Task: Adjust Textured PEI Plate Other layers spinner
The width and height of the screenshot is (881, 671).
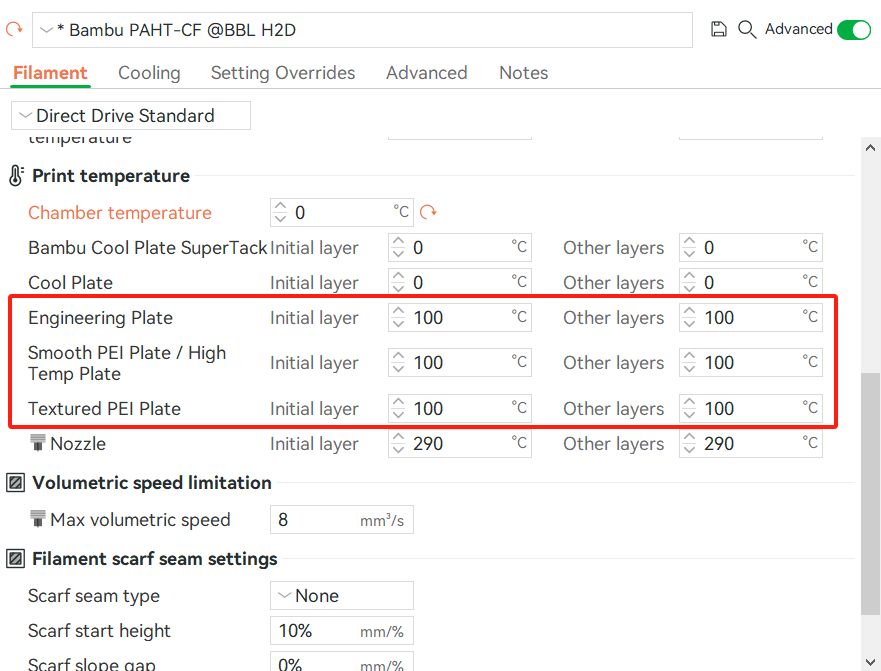Action: pos(689,409)
